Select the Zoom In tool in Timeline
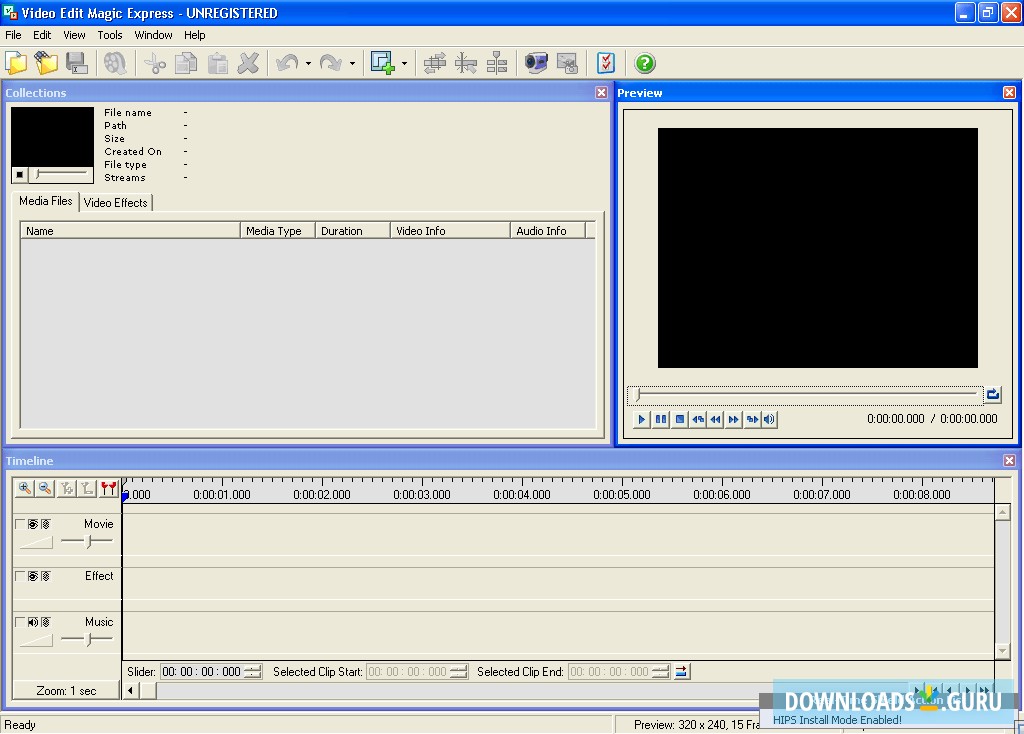Viewport: 1024px width, 734px height. click(x=24, y=487)
